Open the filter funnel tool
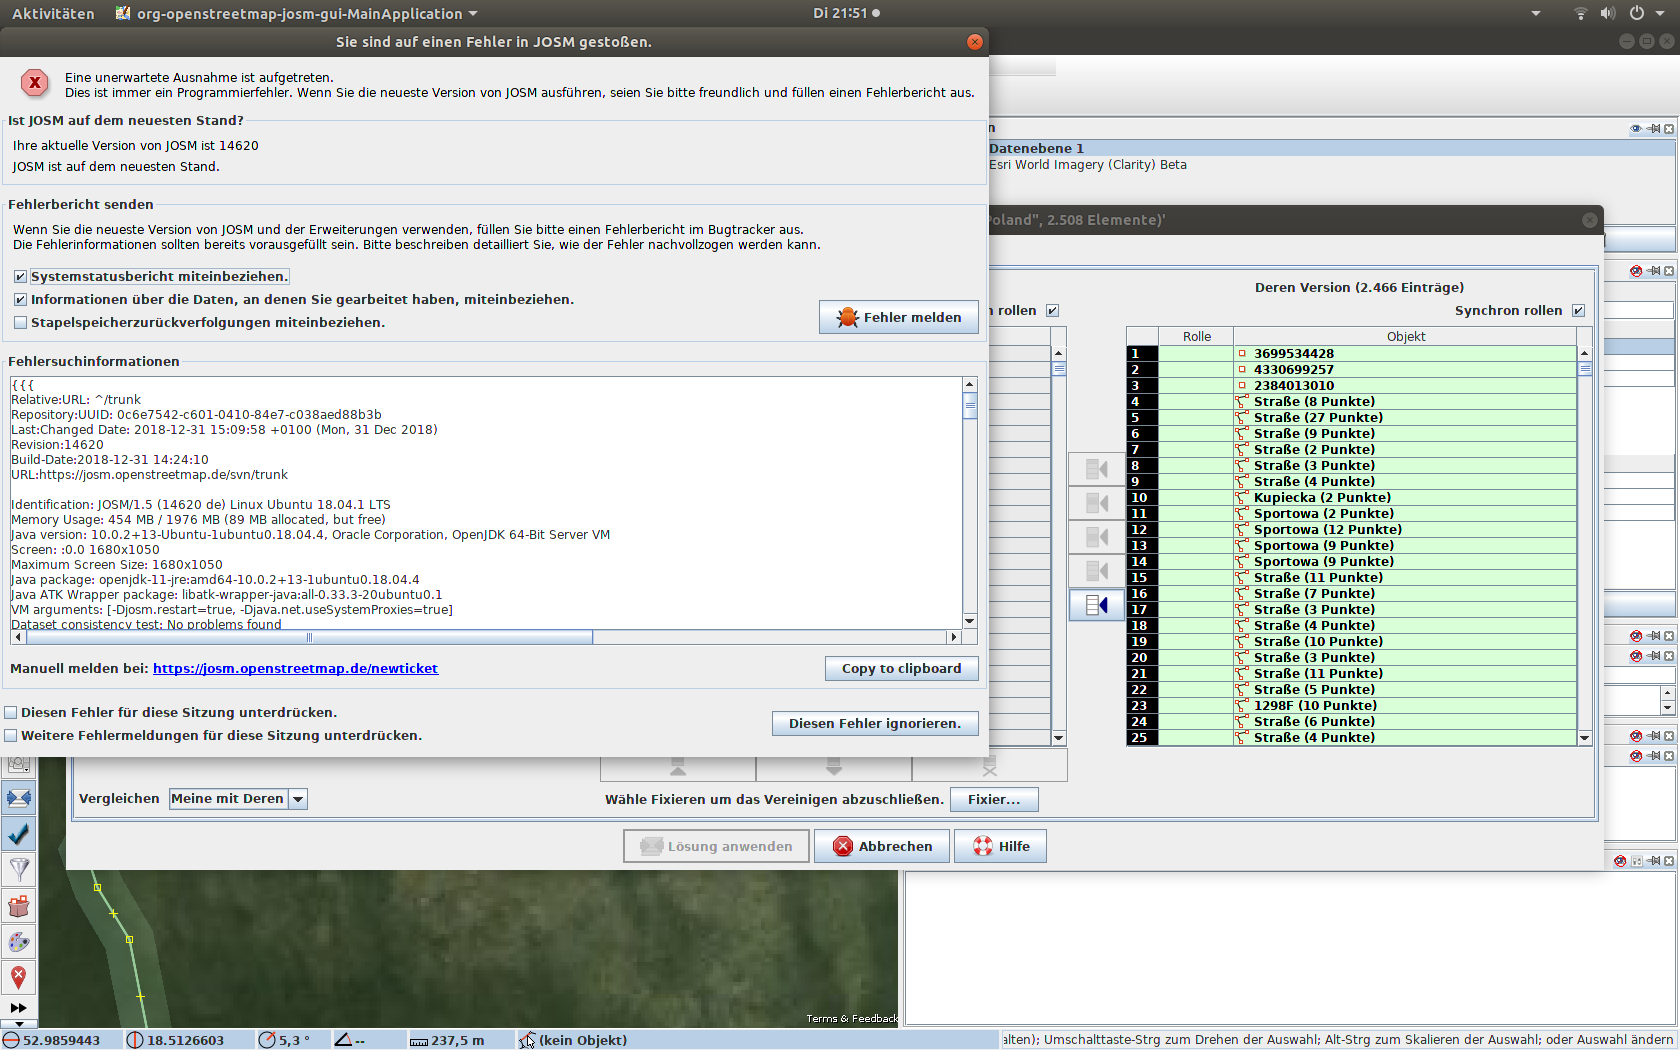This screenshot has height=1050, width=1680. (x=18, y=869)
